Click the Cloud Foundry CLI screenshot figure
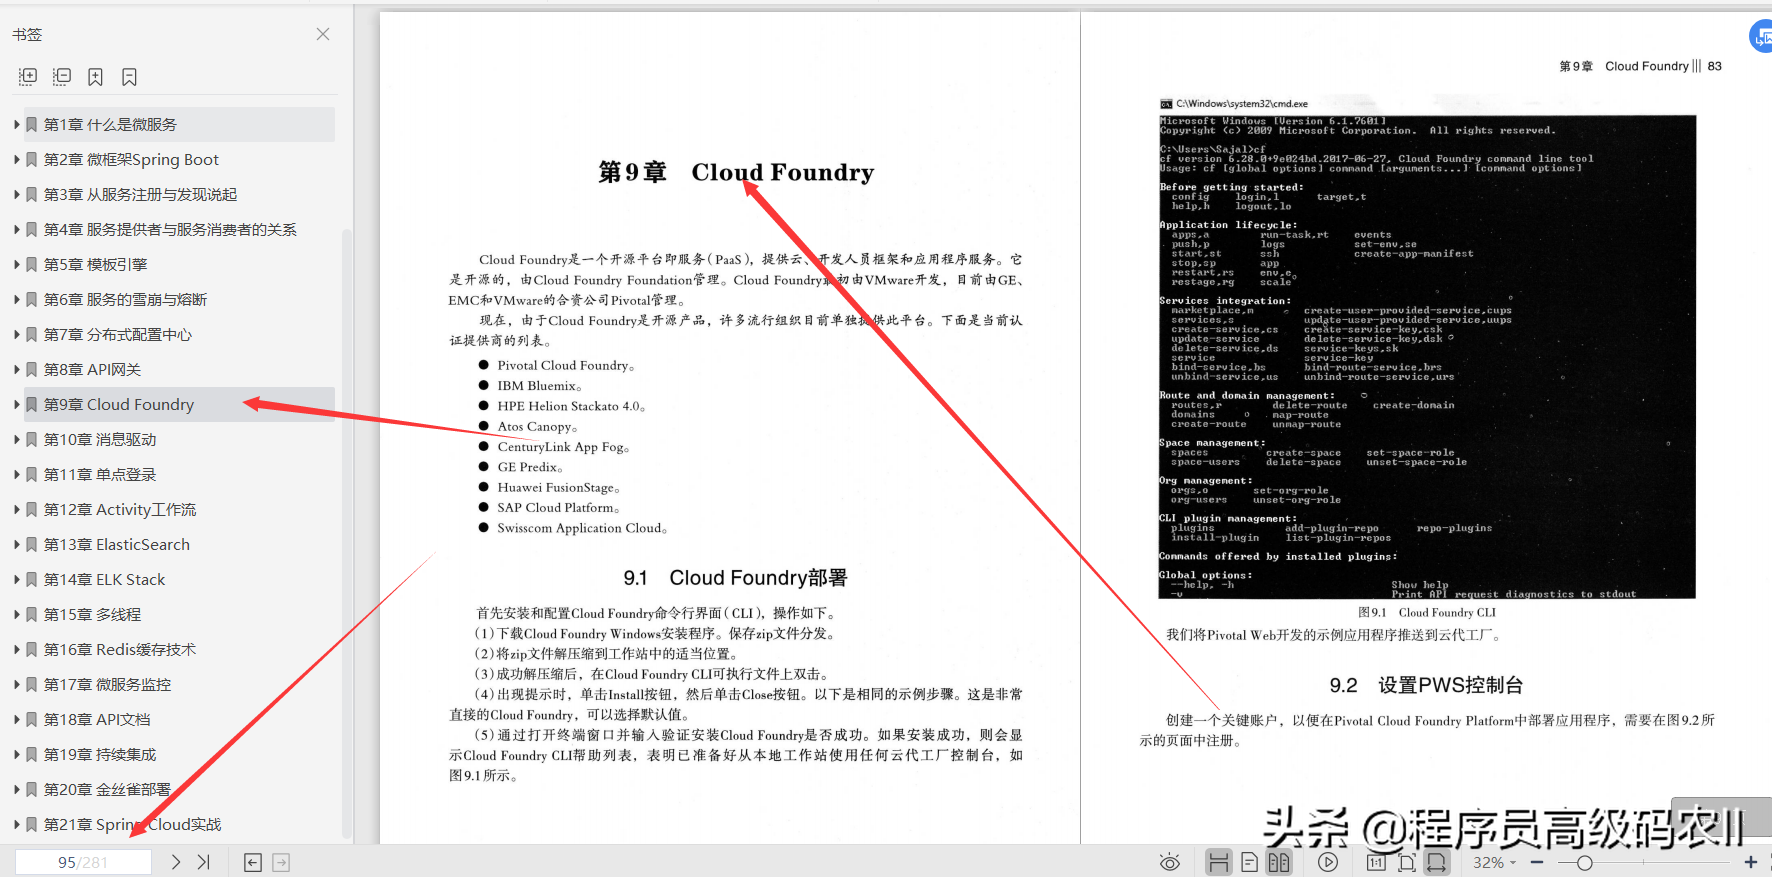 (x=1427, y=356)
